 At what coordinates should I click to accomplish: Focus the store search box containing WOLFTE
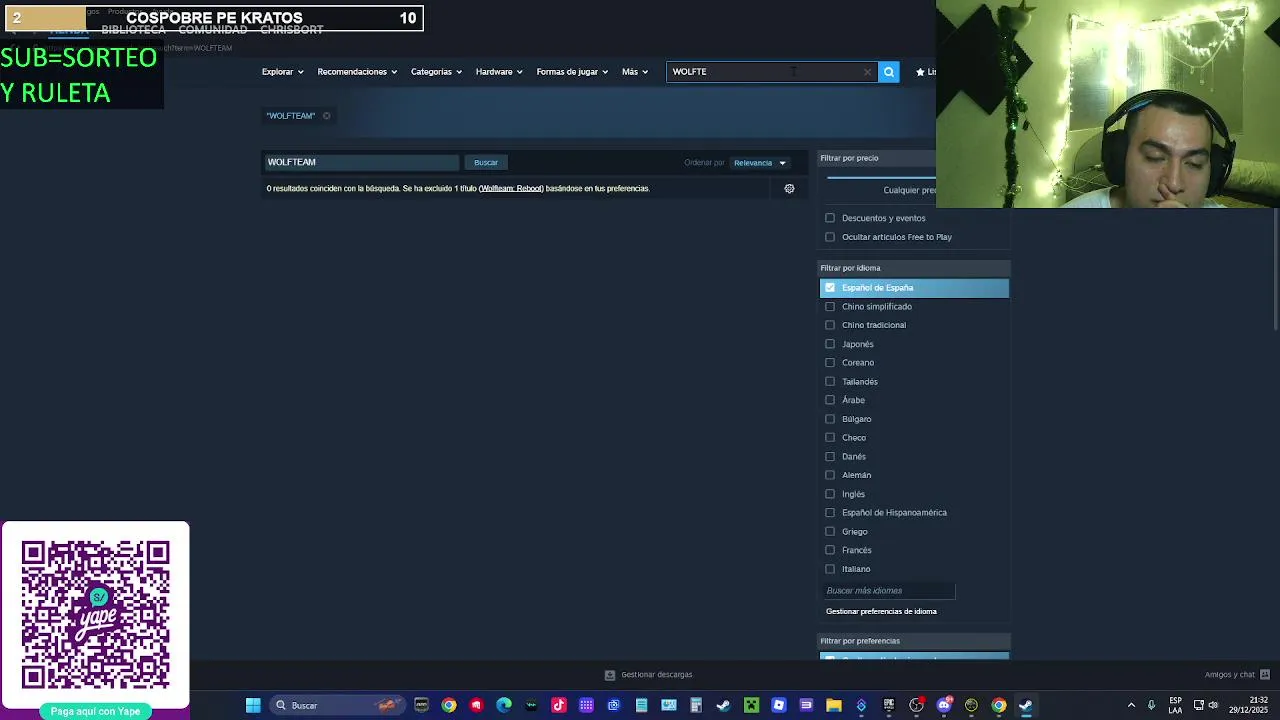770,72
